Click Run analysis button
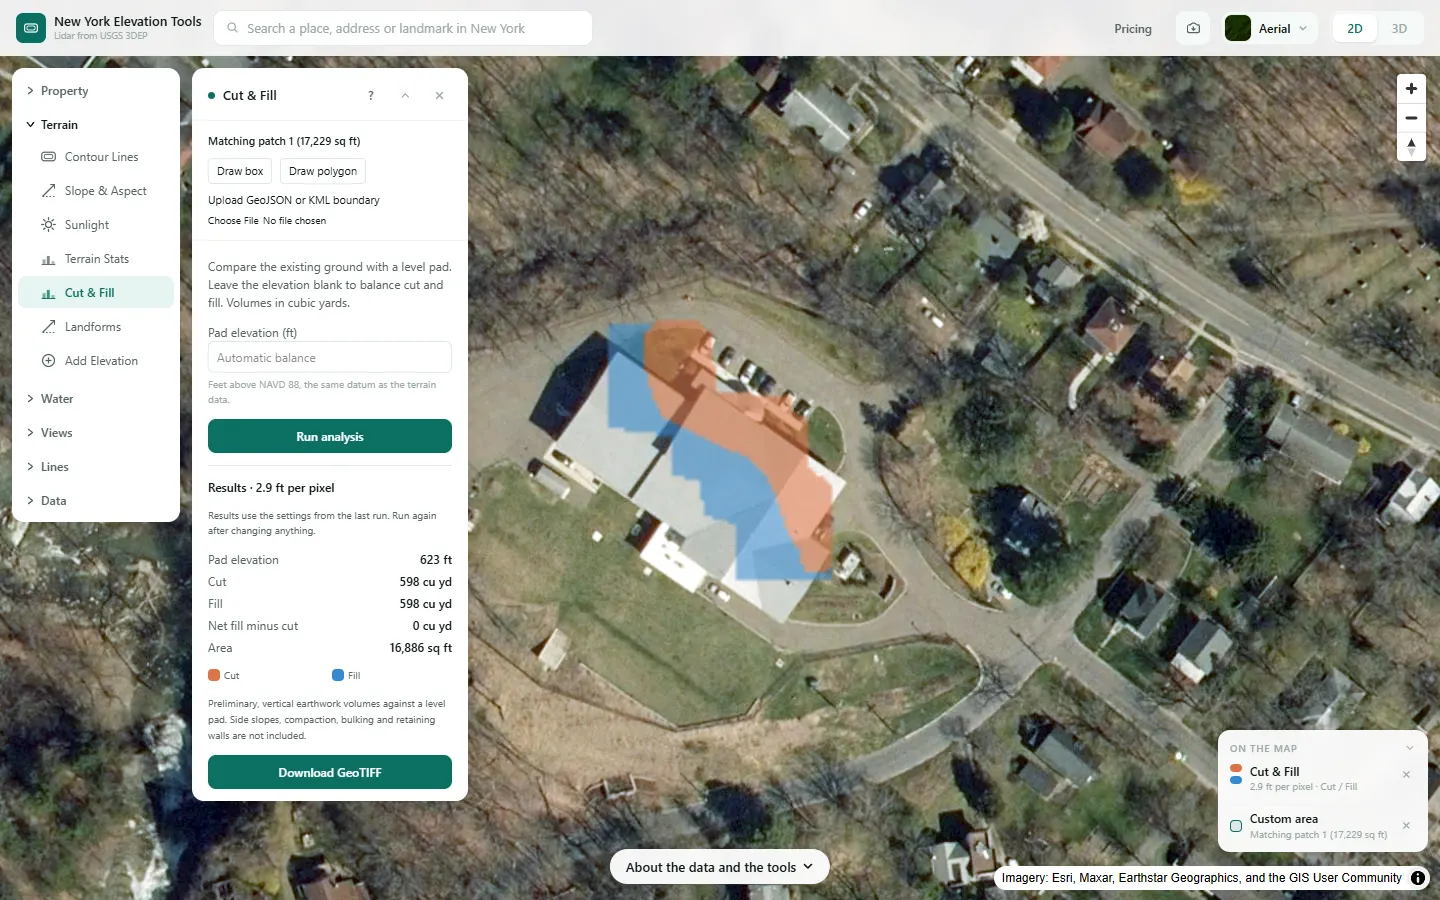The image size is (1440, 900). point(330,436)
